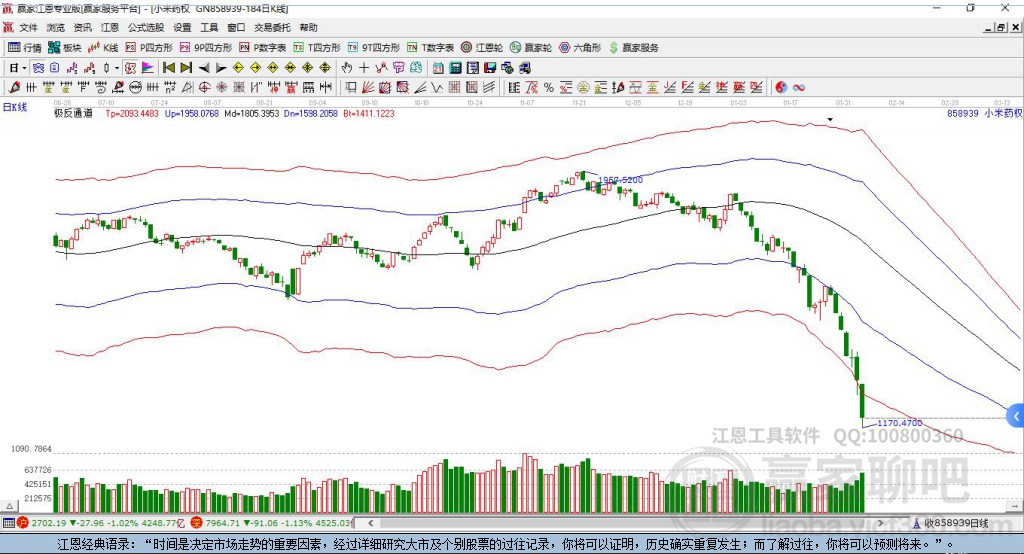The width and height of the screenshot is (1024, 554).
Task: Click the blue infinity symbol icon
Action: [x=799, y=88]
